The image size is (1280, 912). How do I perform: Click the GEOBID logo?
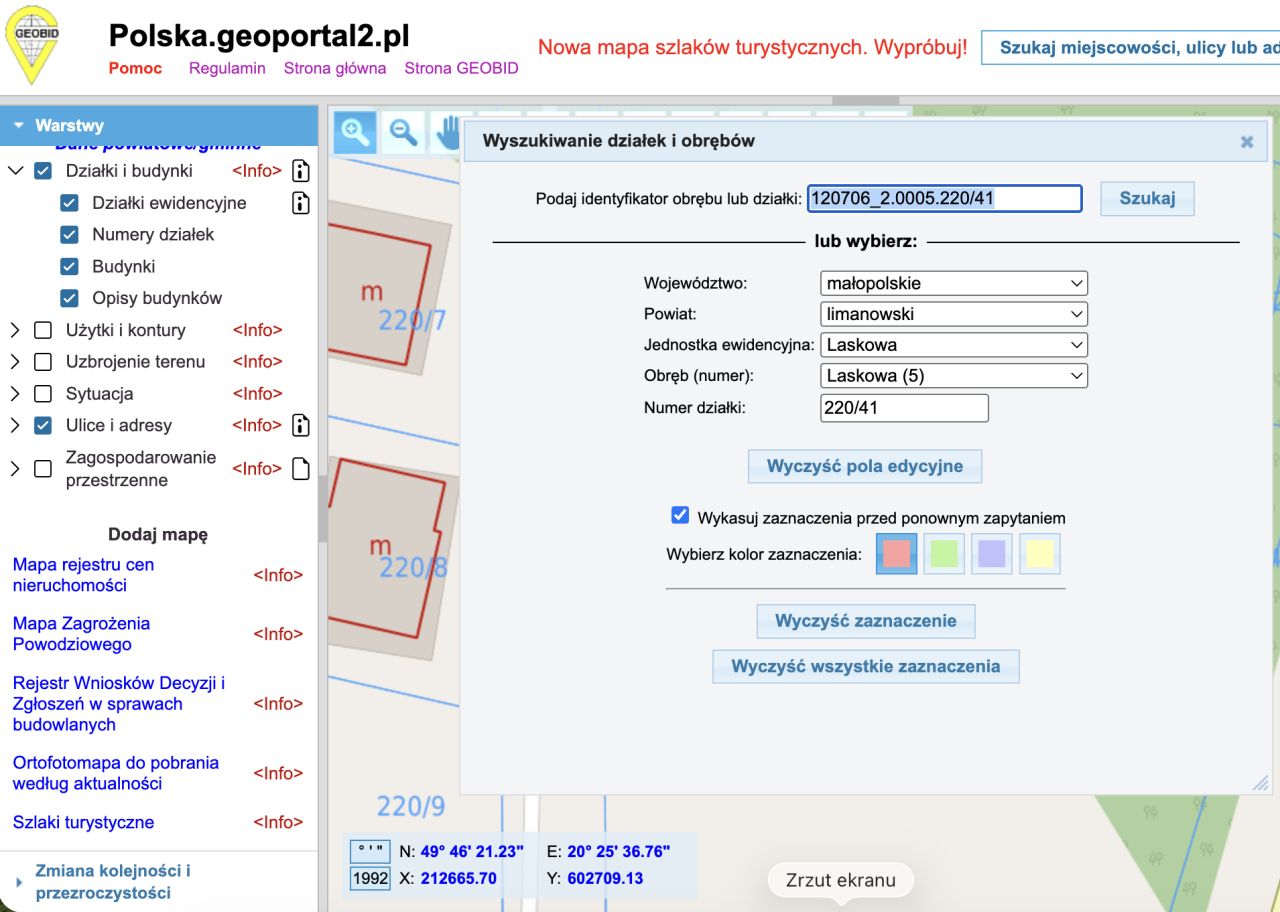click(x=32, y=45)
